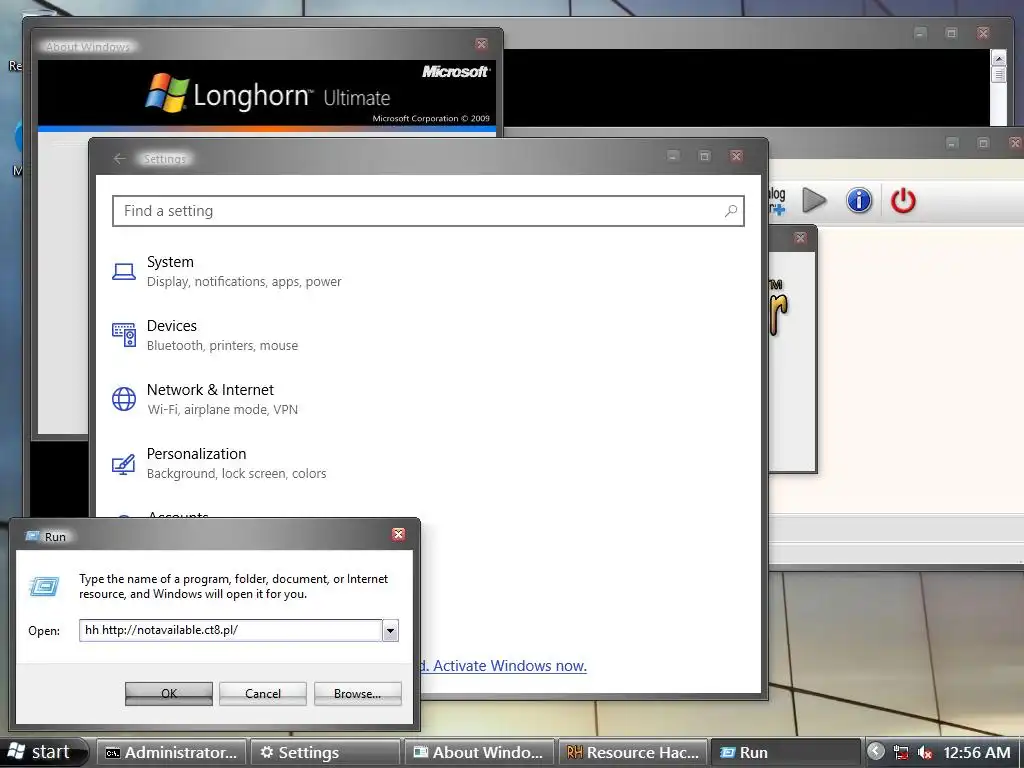Click the Devices keyboard icon in Settings
1024x768 pixels.
(123, 334)
